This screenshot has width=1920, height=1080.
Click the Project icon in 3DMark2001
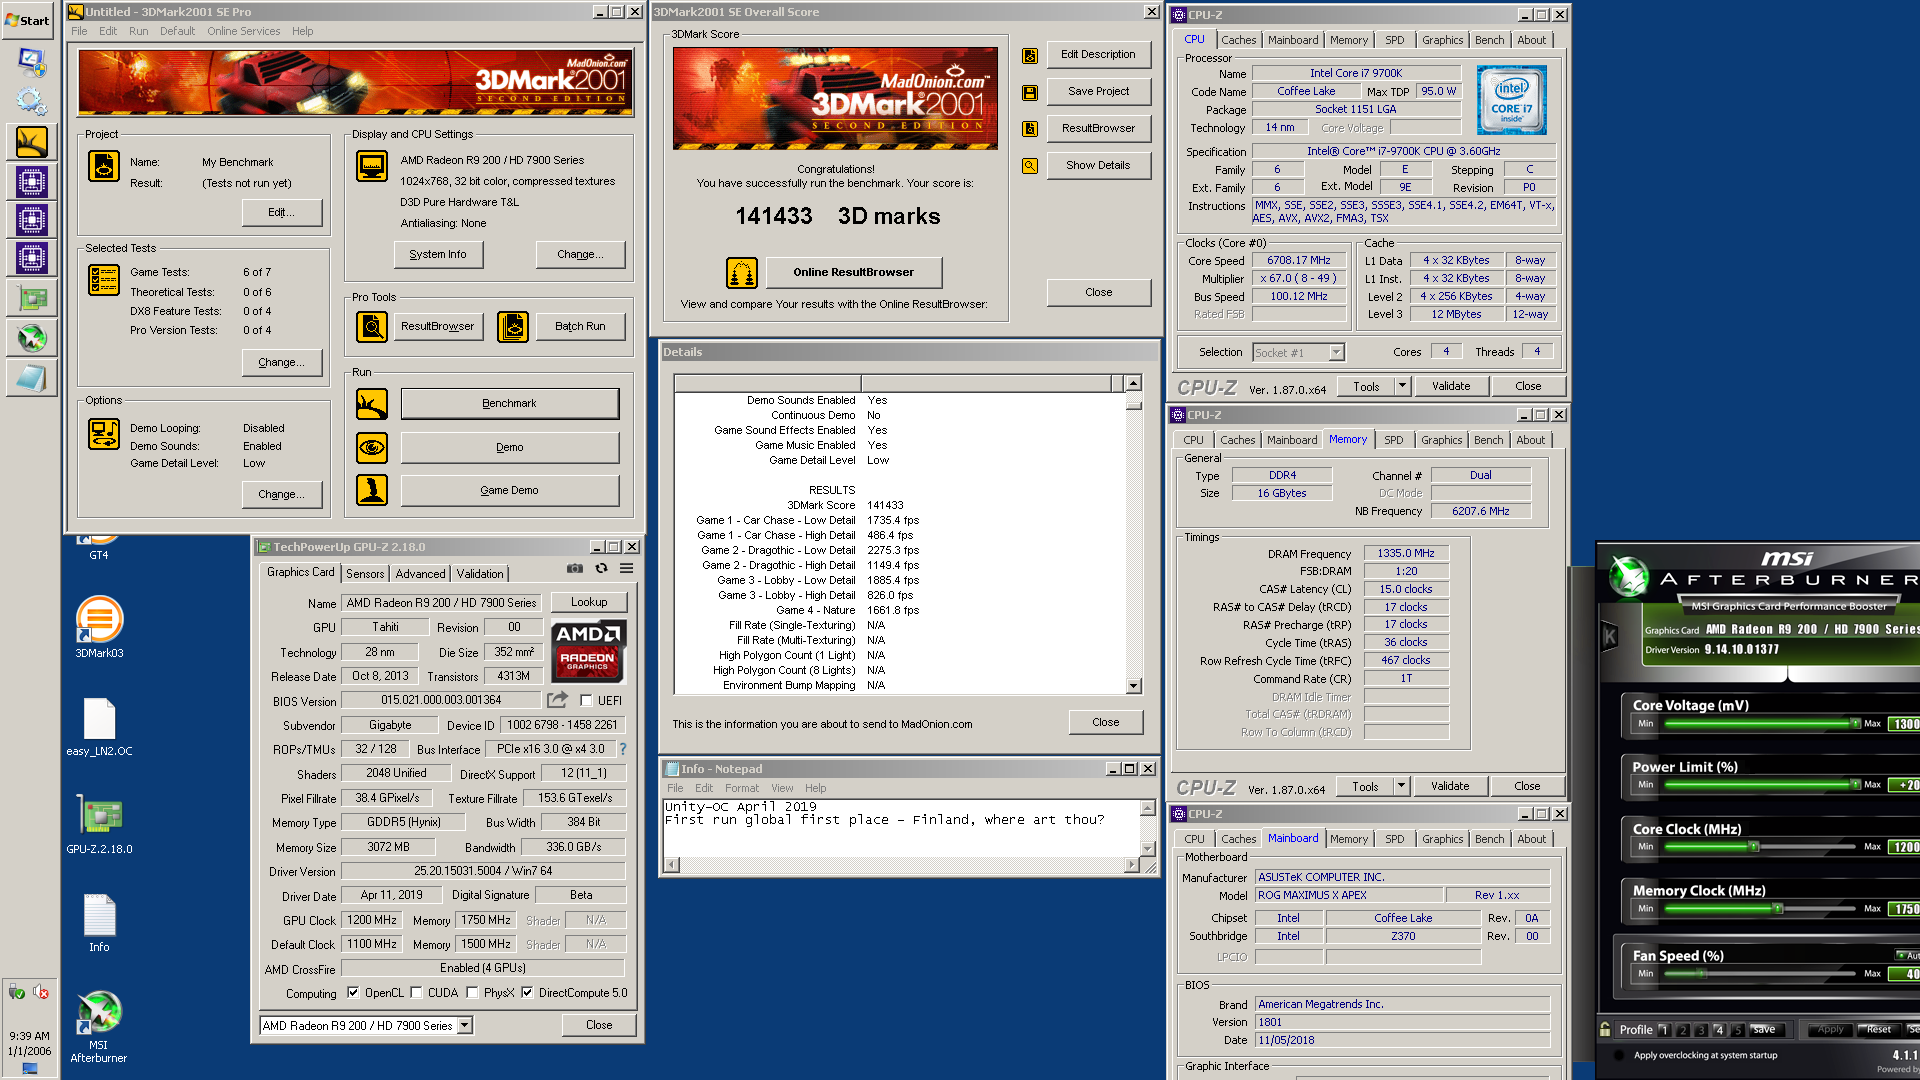click(104, 166)
